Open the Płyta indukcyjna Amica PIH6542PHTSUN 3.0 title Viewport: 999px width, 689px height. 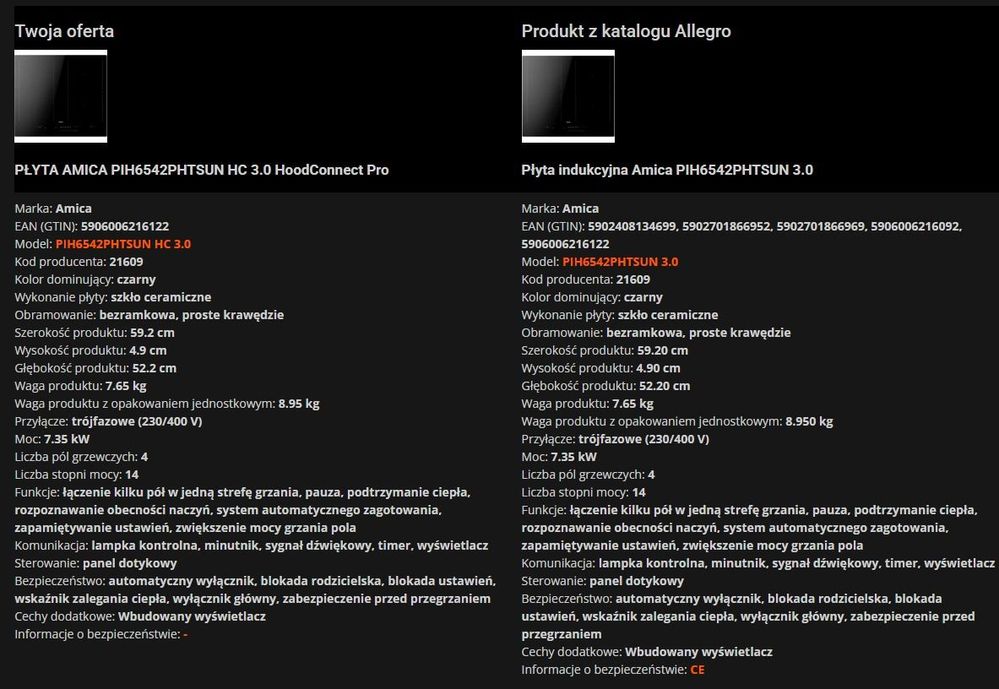[x=667, y=170]
